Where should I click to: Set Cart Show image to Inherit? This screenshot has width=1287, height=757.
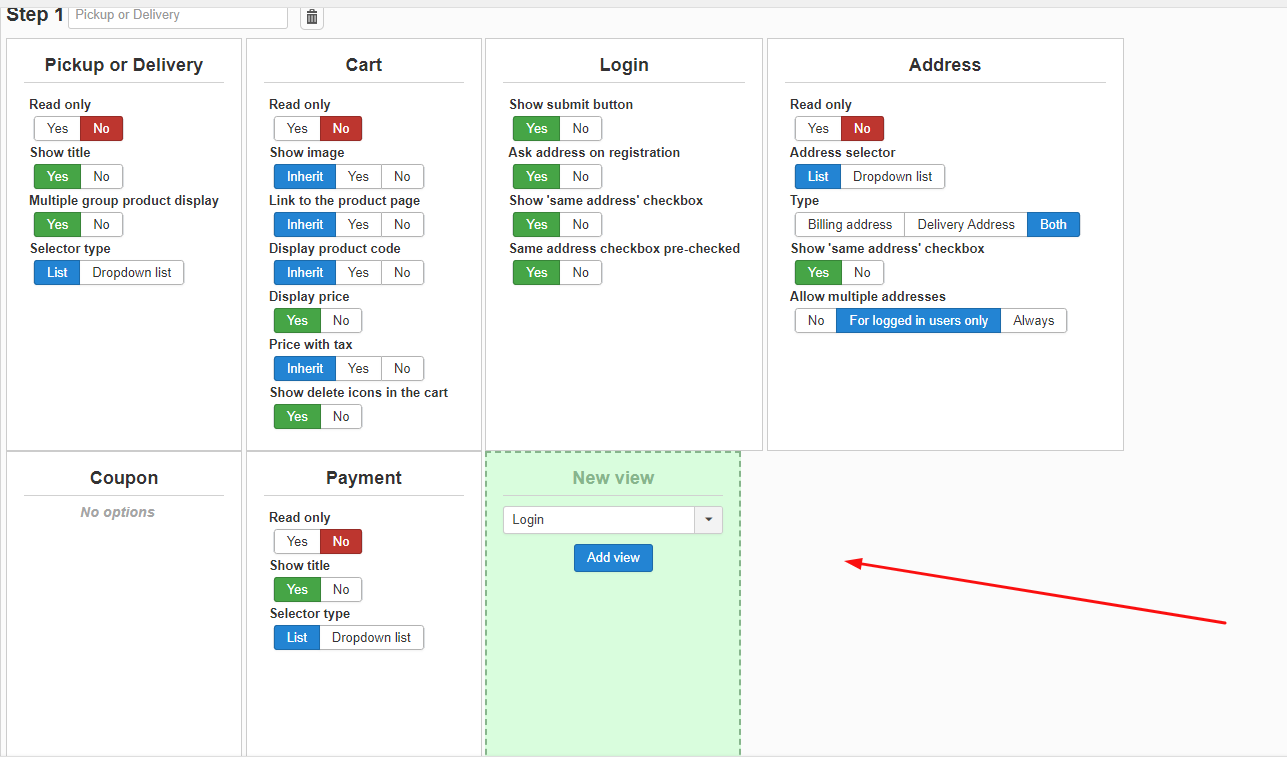click(305, 176)
